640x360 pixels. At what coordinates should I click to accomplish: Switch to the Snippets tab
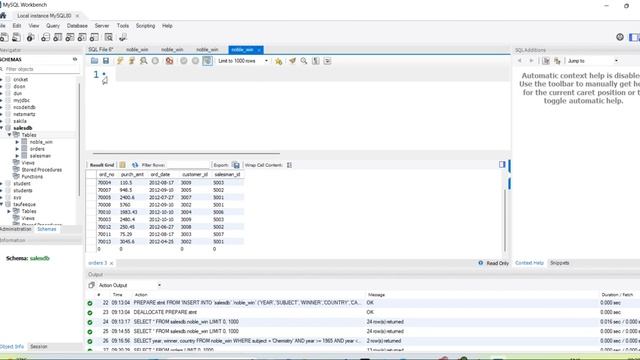tap(560, 263)
